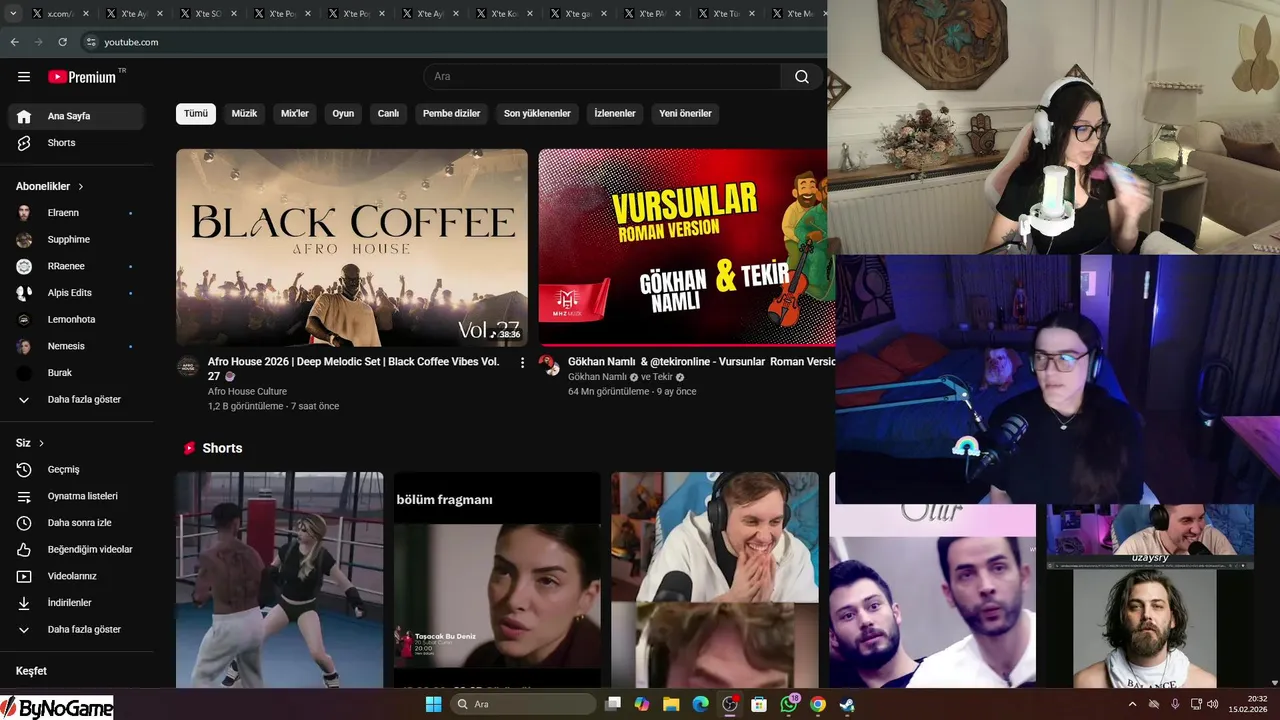Image resolution: width=1280 pixels, height=720 pixels.
Task: Click the YouTube Premium logo
Action: [x=82, y=77]
